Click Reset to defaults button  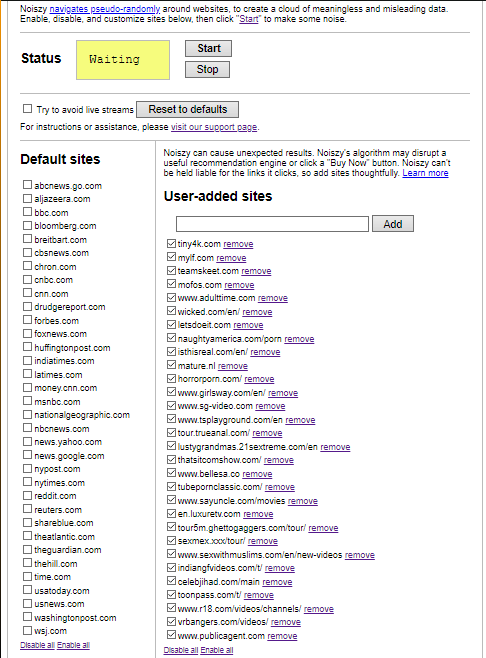(x=188, y=110)
